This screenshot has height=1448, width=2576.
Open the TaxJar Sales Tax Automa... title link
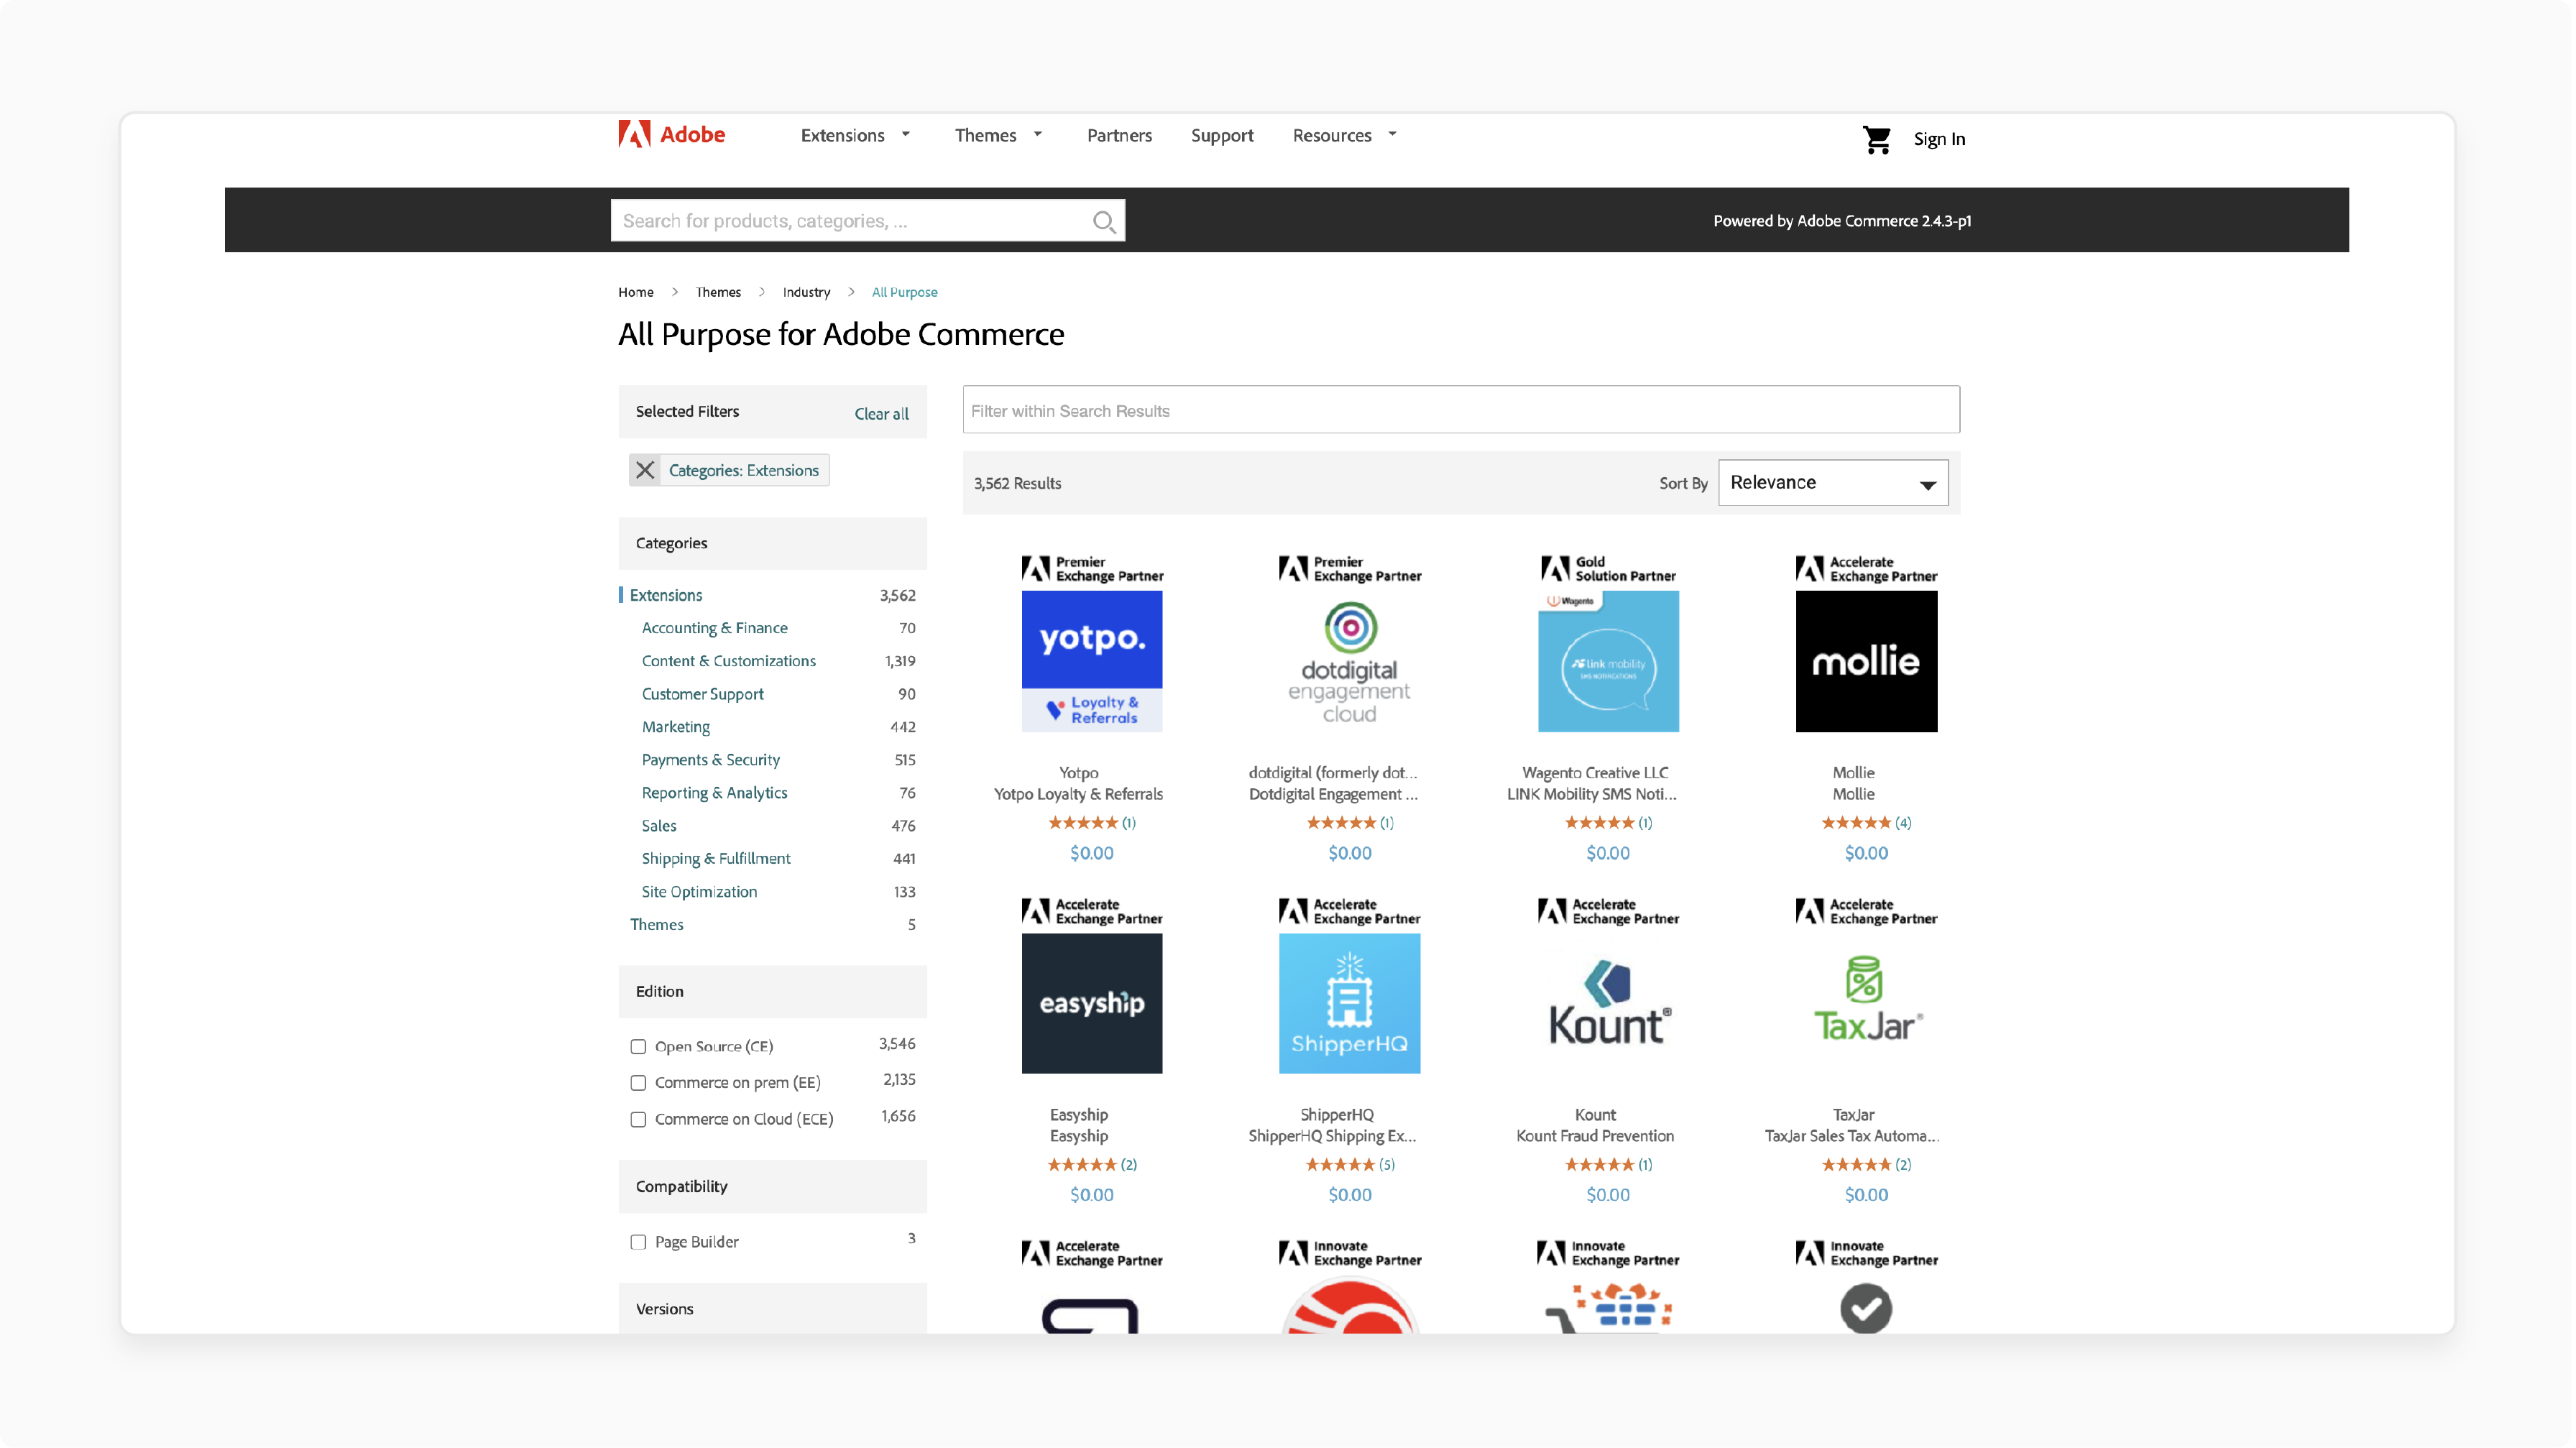(x=1851, y=1136)
